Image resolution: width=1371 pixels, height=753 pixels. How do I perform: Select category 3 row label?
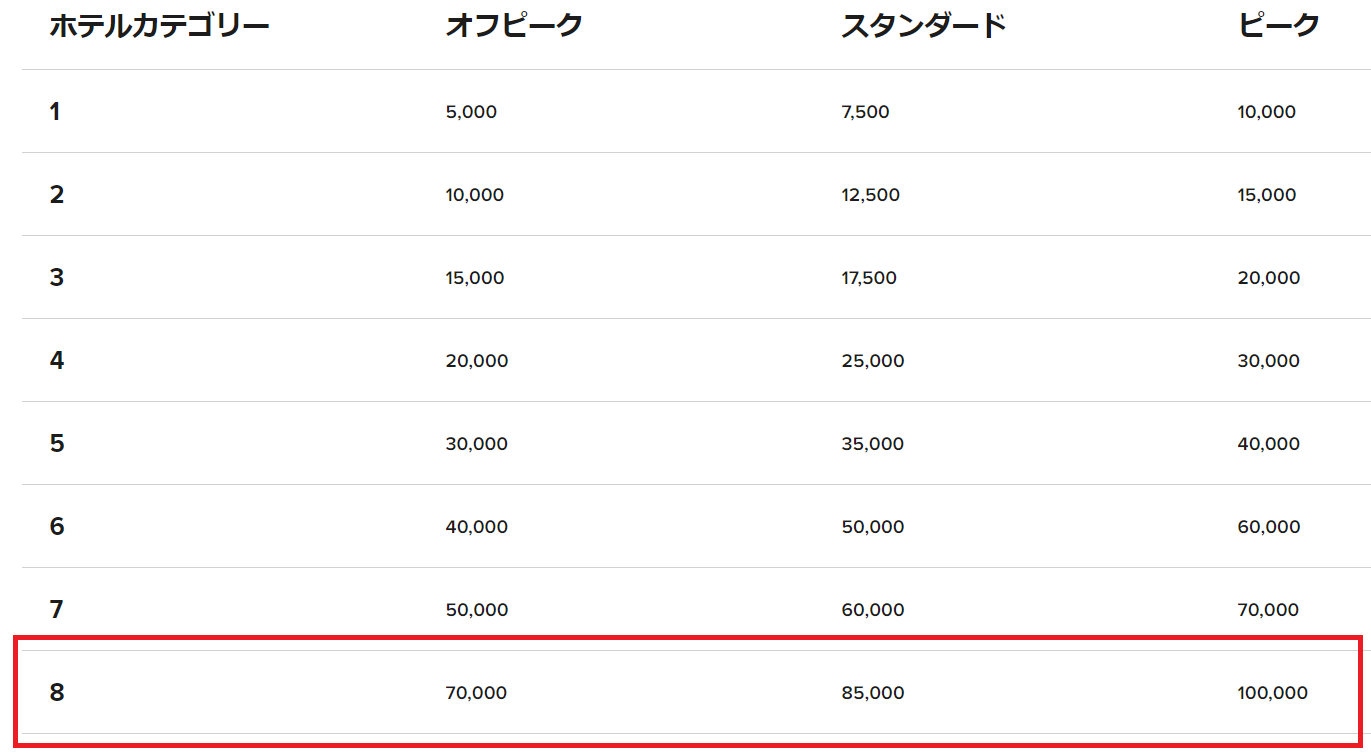click(57, 278)
